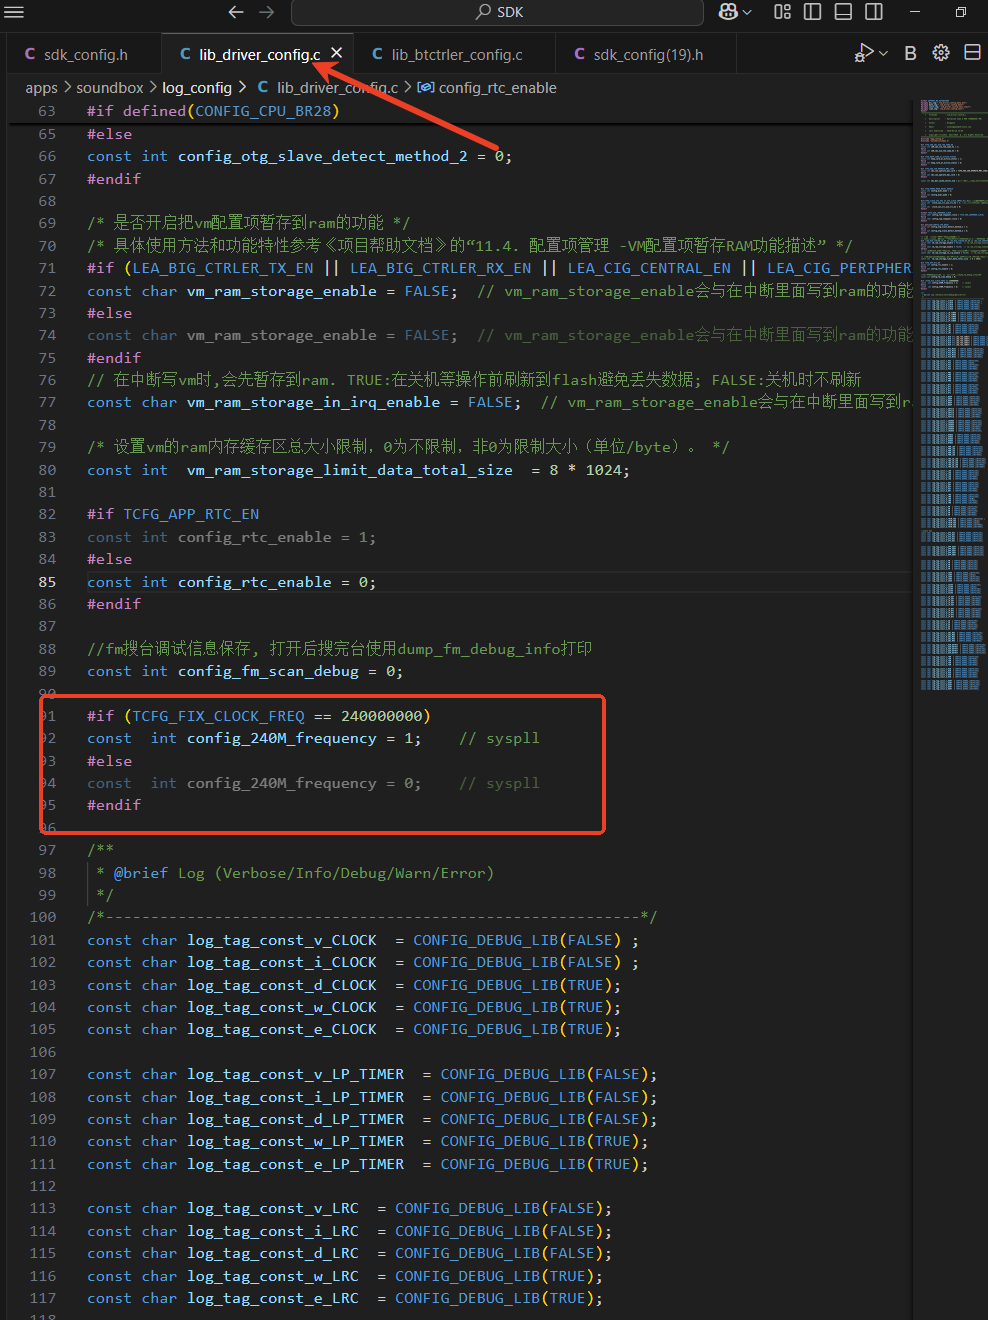
Task: Click log_tag_const_e_LRC on line 117
Action: pos(273,1298)
